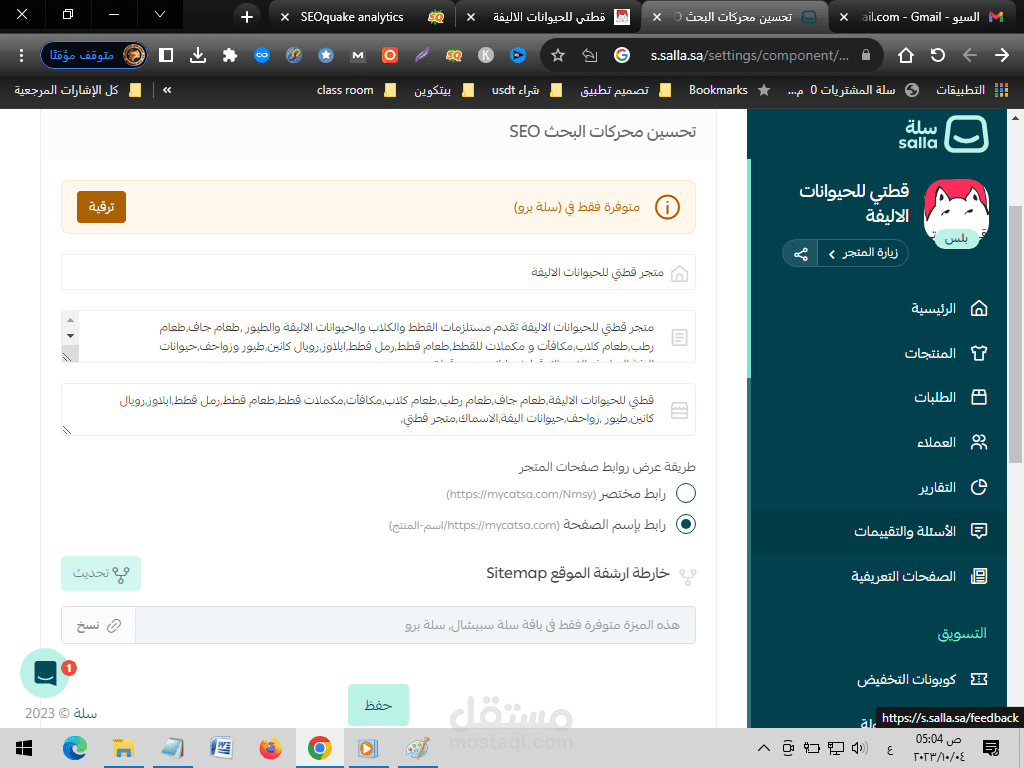Visit store via زيارة المتجر button
The width and height of the screenshot is (1024, 768).
(863, 253)
